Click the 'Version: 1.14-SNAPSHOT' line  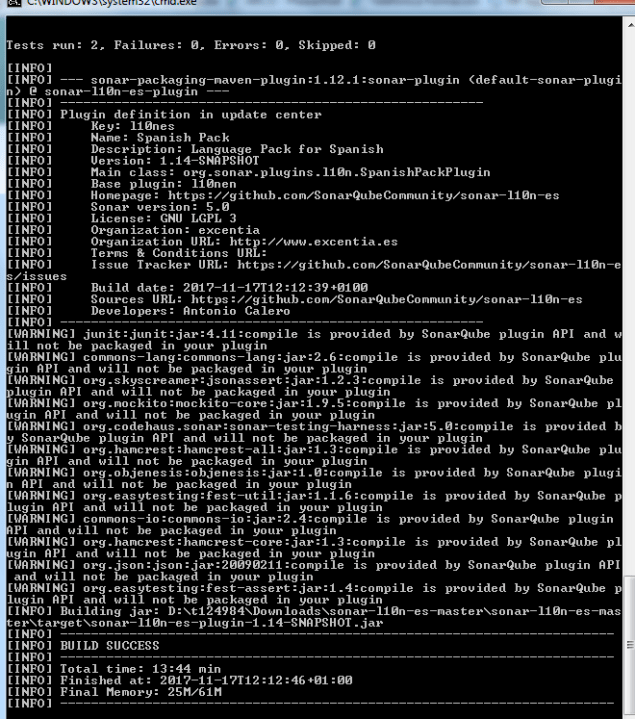pos(175,161)
